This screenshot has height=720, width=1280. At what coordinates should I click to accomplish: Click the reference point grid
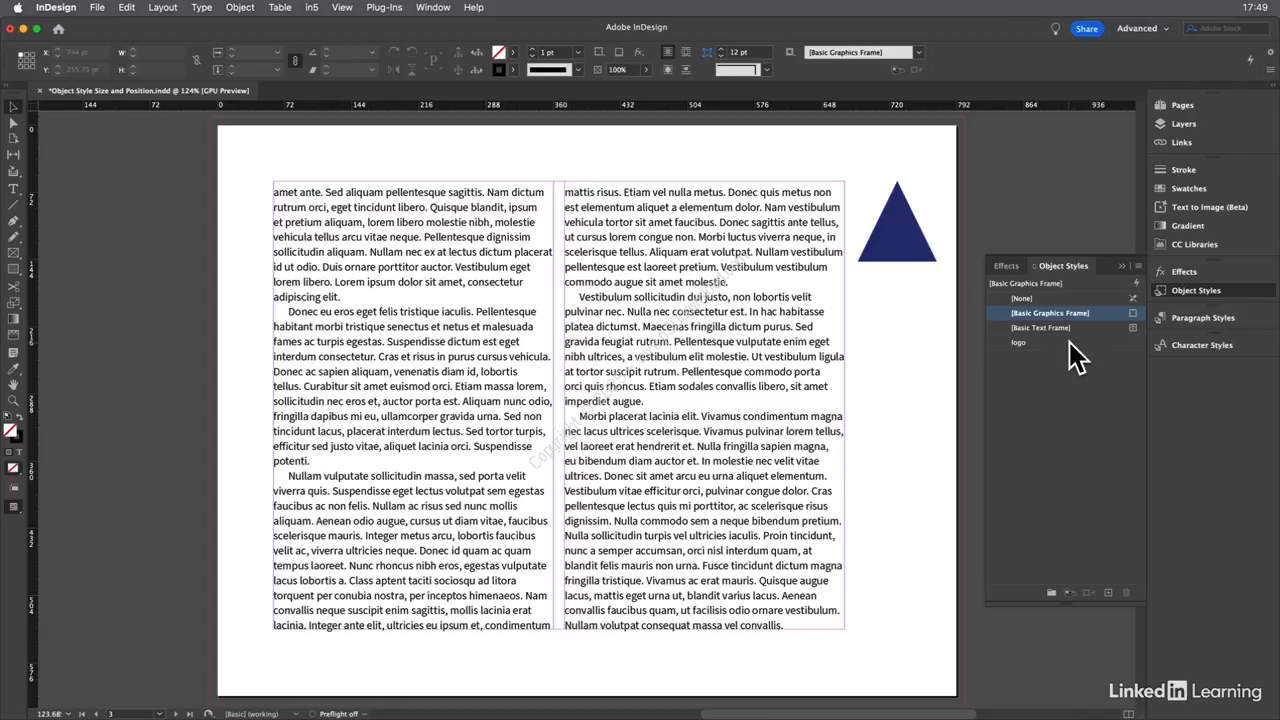(26, 60)
